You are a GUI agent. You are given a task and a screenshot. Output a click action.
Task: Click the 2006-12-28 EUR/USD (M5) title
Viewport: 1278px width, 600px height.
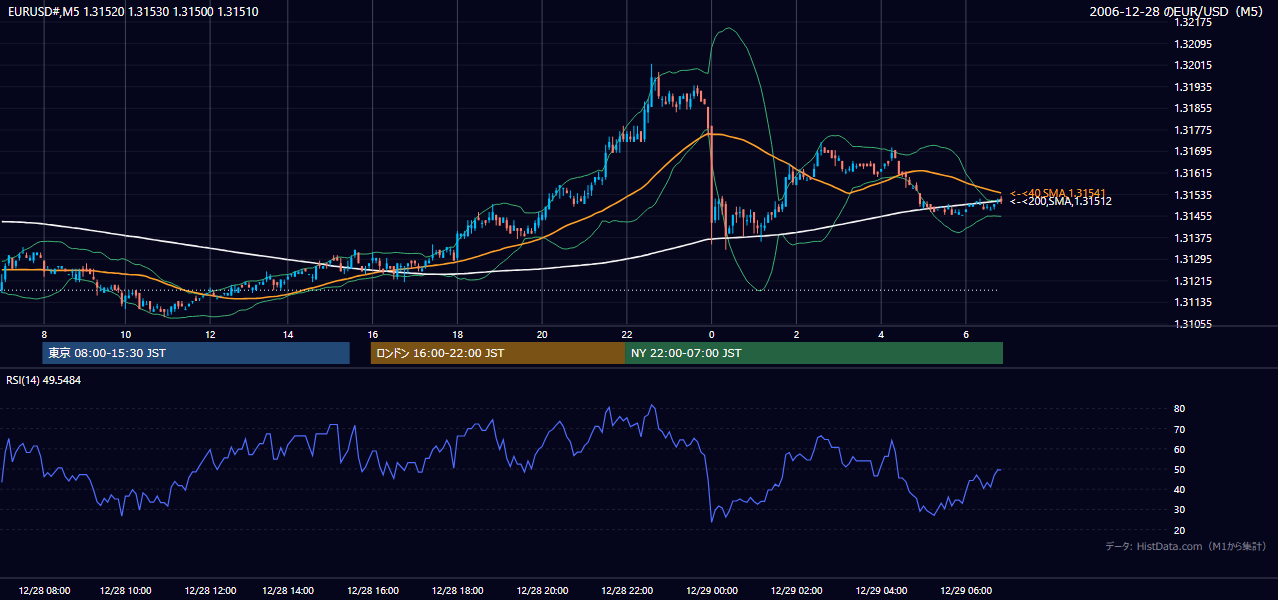click(1177, 11)
